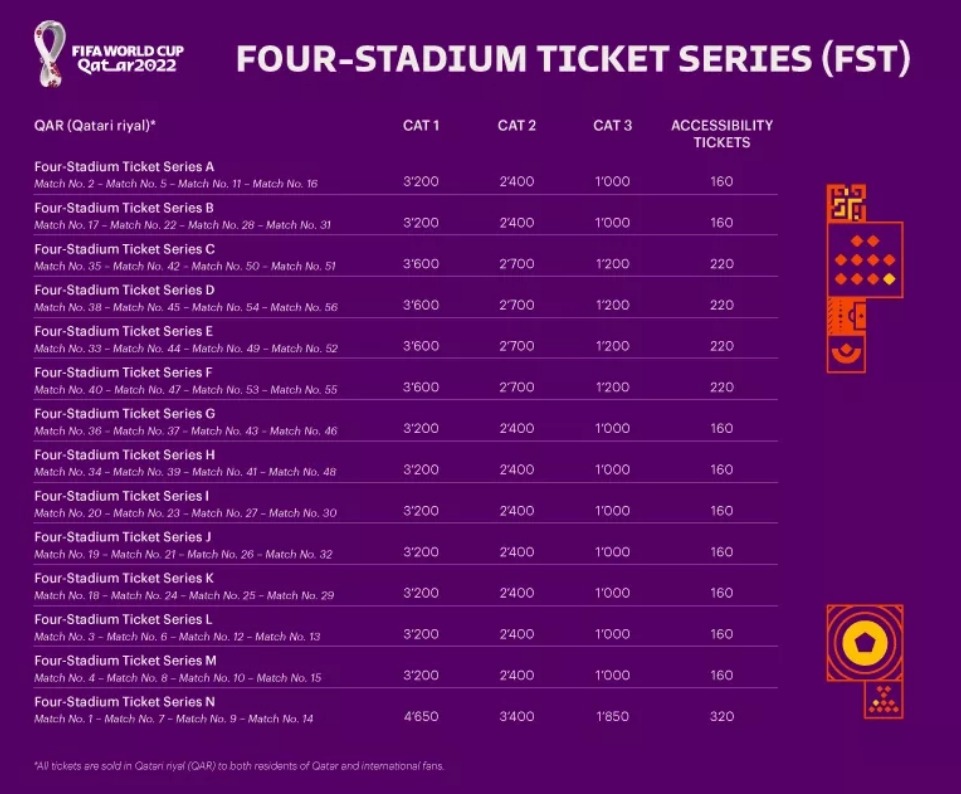Click the footnote about Qatari riyal sales
This screenshot has height=794, width=961.
238,766
